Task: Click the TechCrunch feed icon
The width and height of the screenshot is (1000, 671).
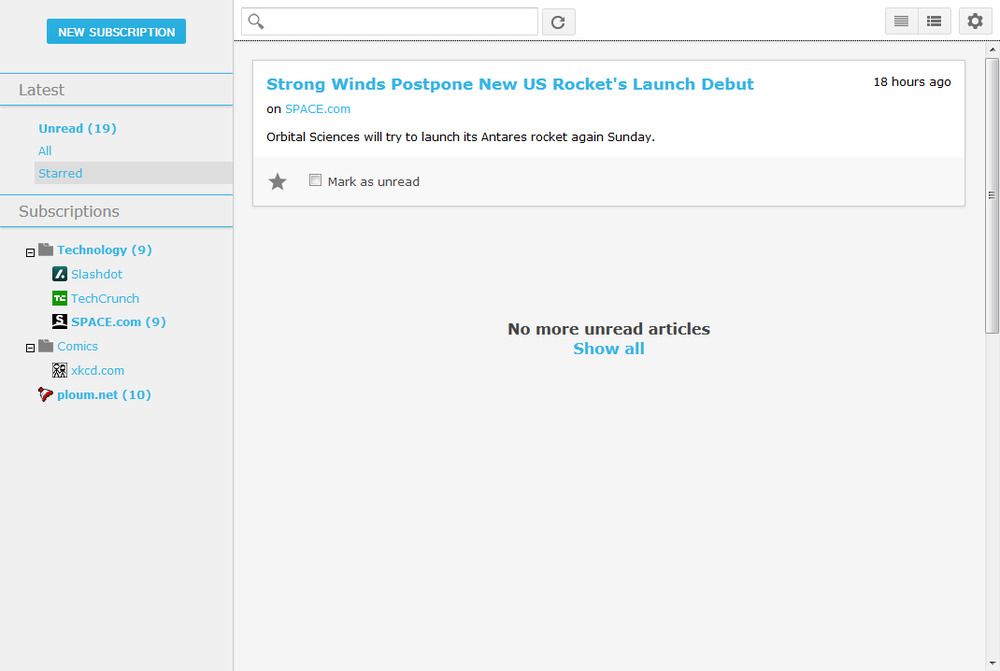Action: [59, 298]
